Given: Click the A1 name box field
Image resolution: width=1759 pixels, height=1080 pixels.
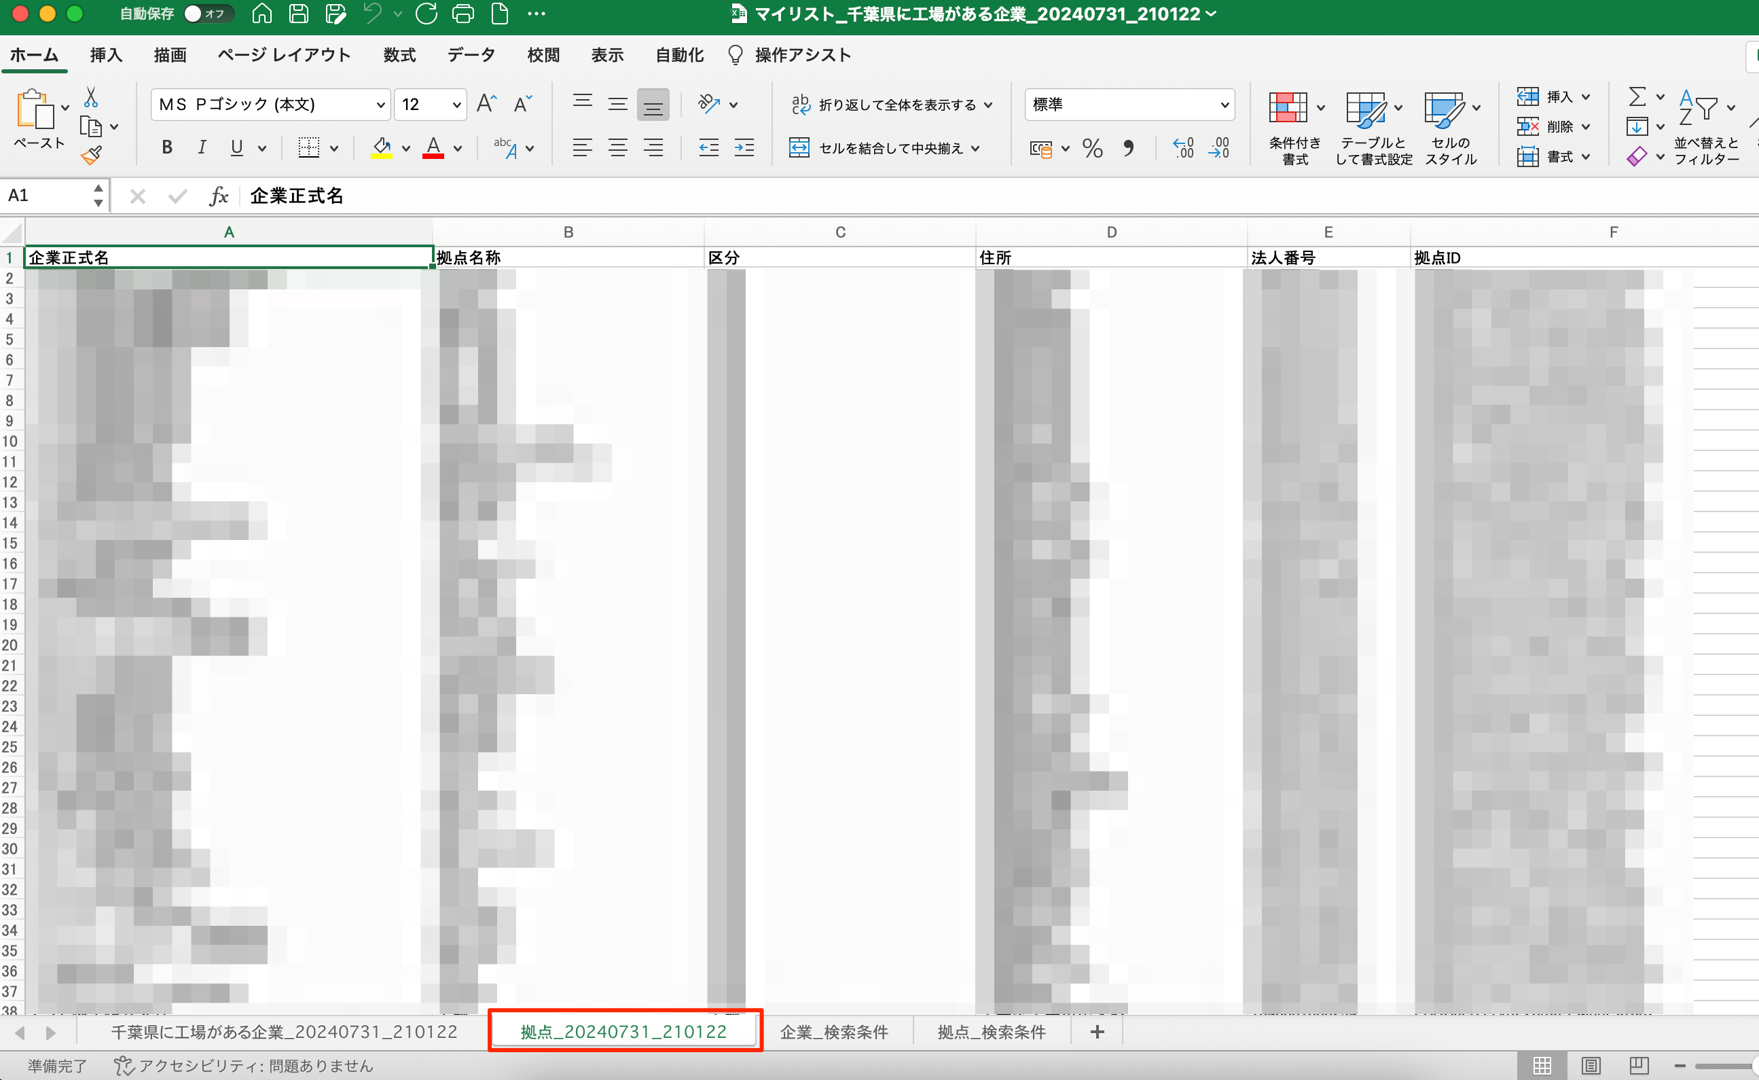Looking at the screenshot, I should (x=45, y=196).
